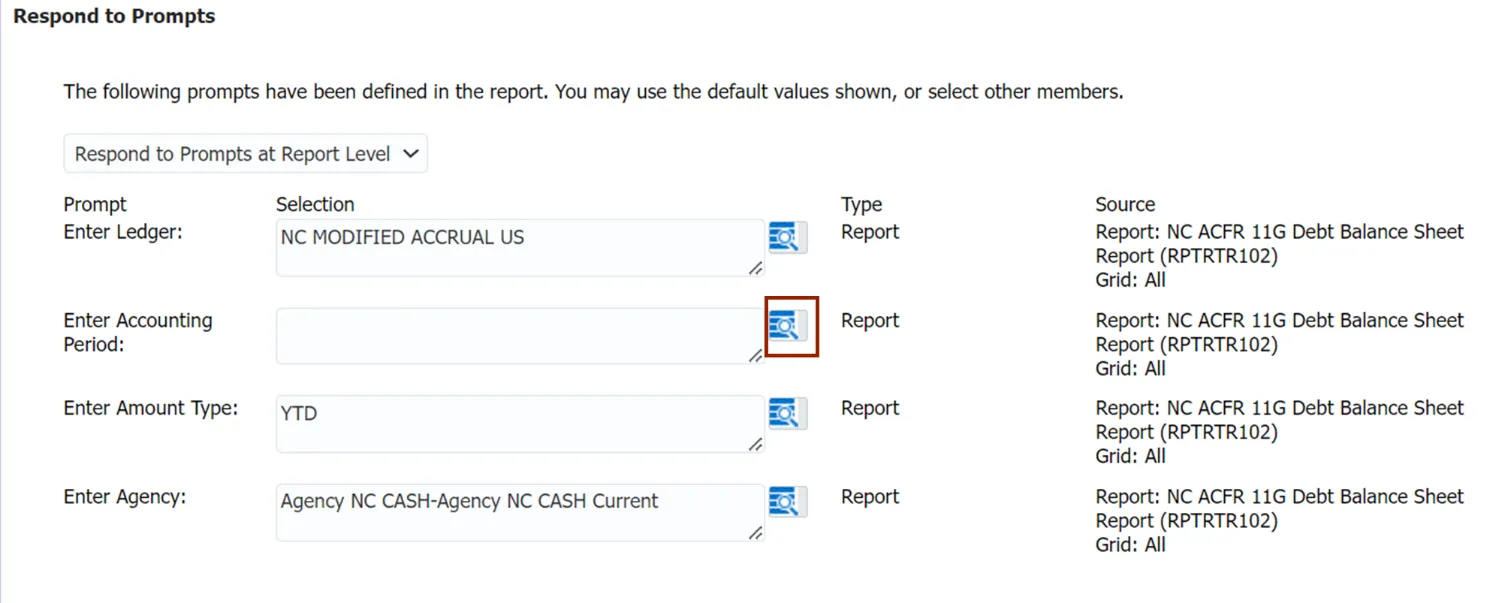Grab resize handle of Agency text box

point(755,533)
